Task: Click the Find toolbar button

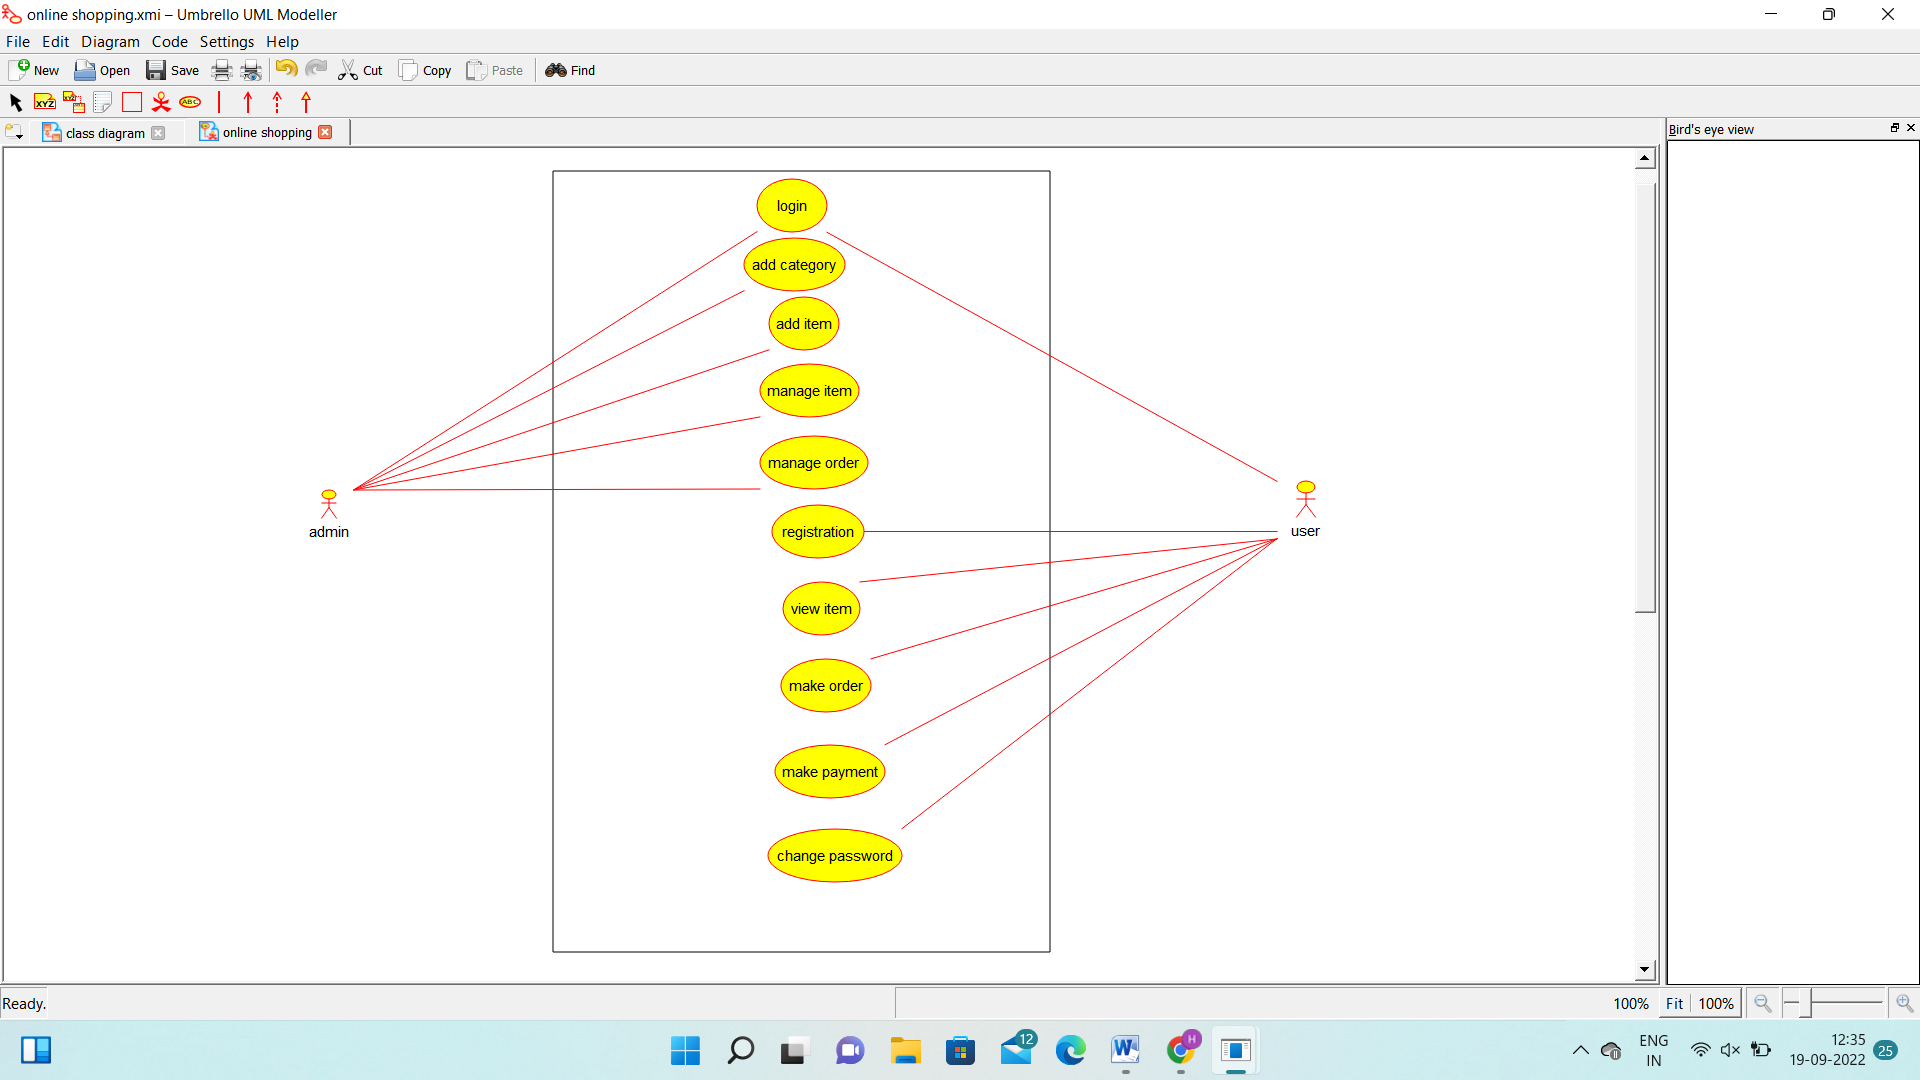Action: 570,70
